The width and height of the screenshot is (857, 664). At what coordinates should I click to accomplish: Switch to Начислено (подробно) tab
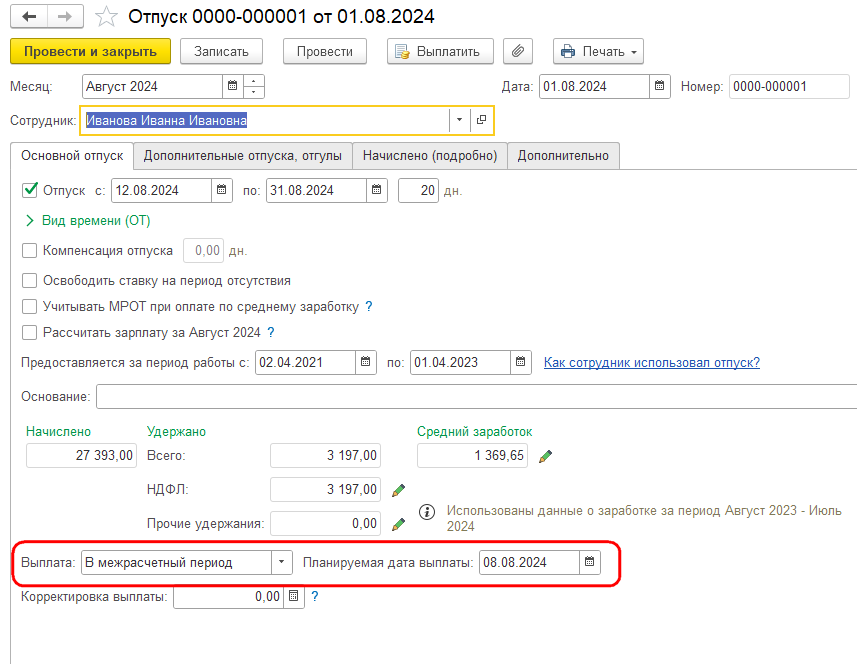(430, 156)
